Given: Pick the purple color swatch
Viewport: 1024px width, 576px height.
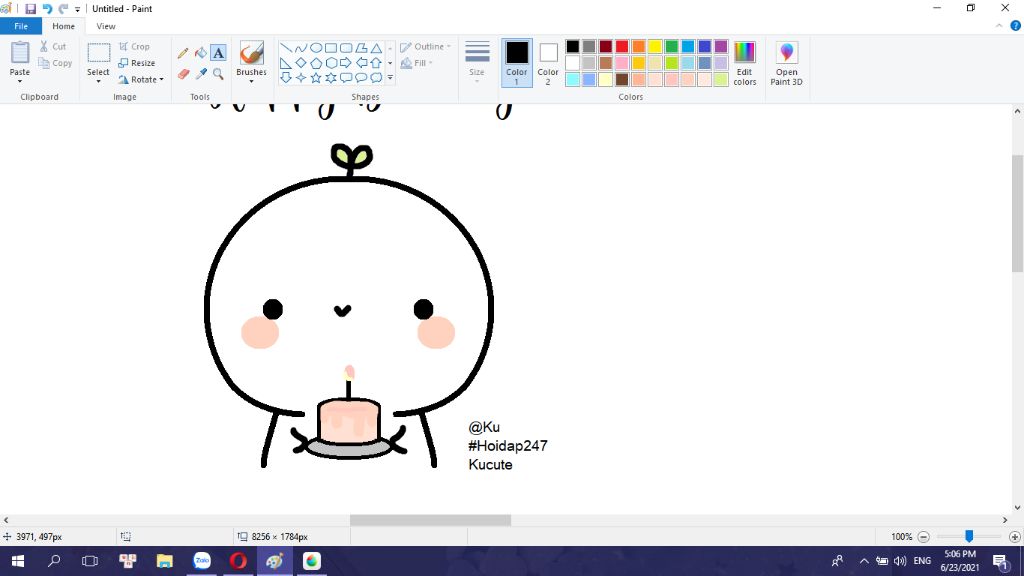Looking at the screenshot, I should [x=721, y=46].
